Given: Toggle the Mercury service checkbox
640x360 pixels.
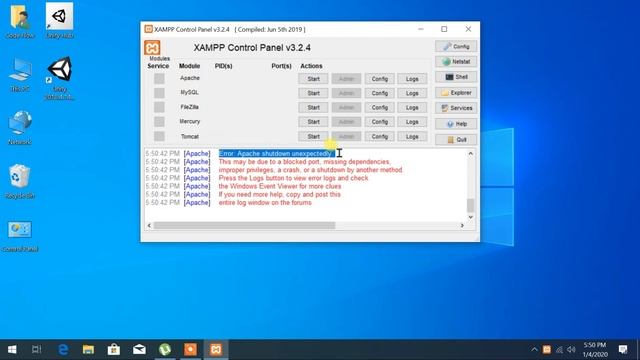Looking at the screenshot, I should coord(159,122).
